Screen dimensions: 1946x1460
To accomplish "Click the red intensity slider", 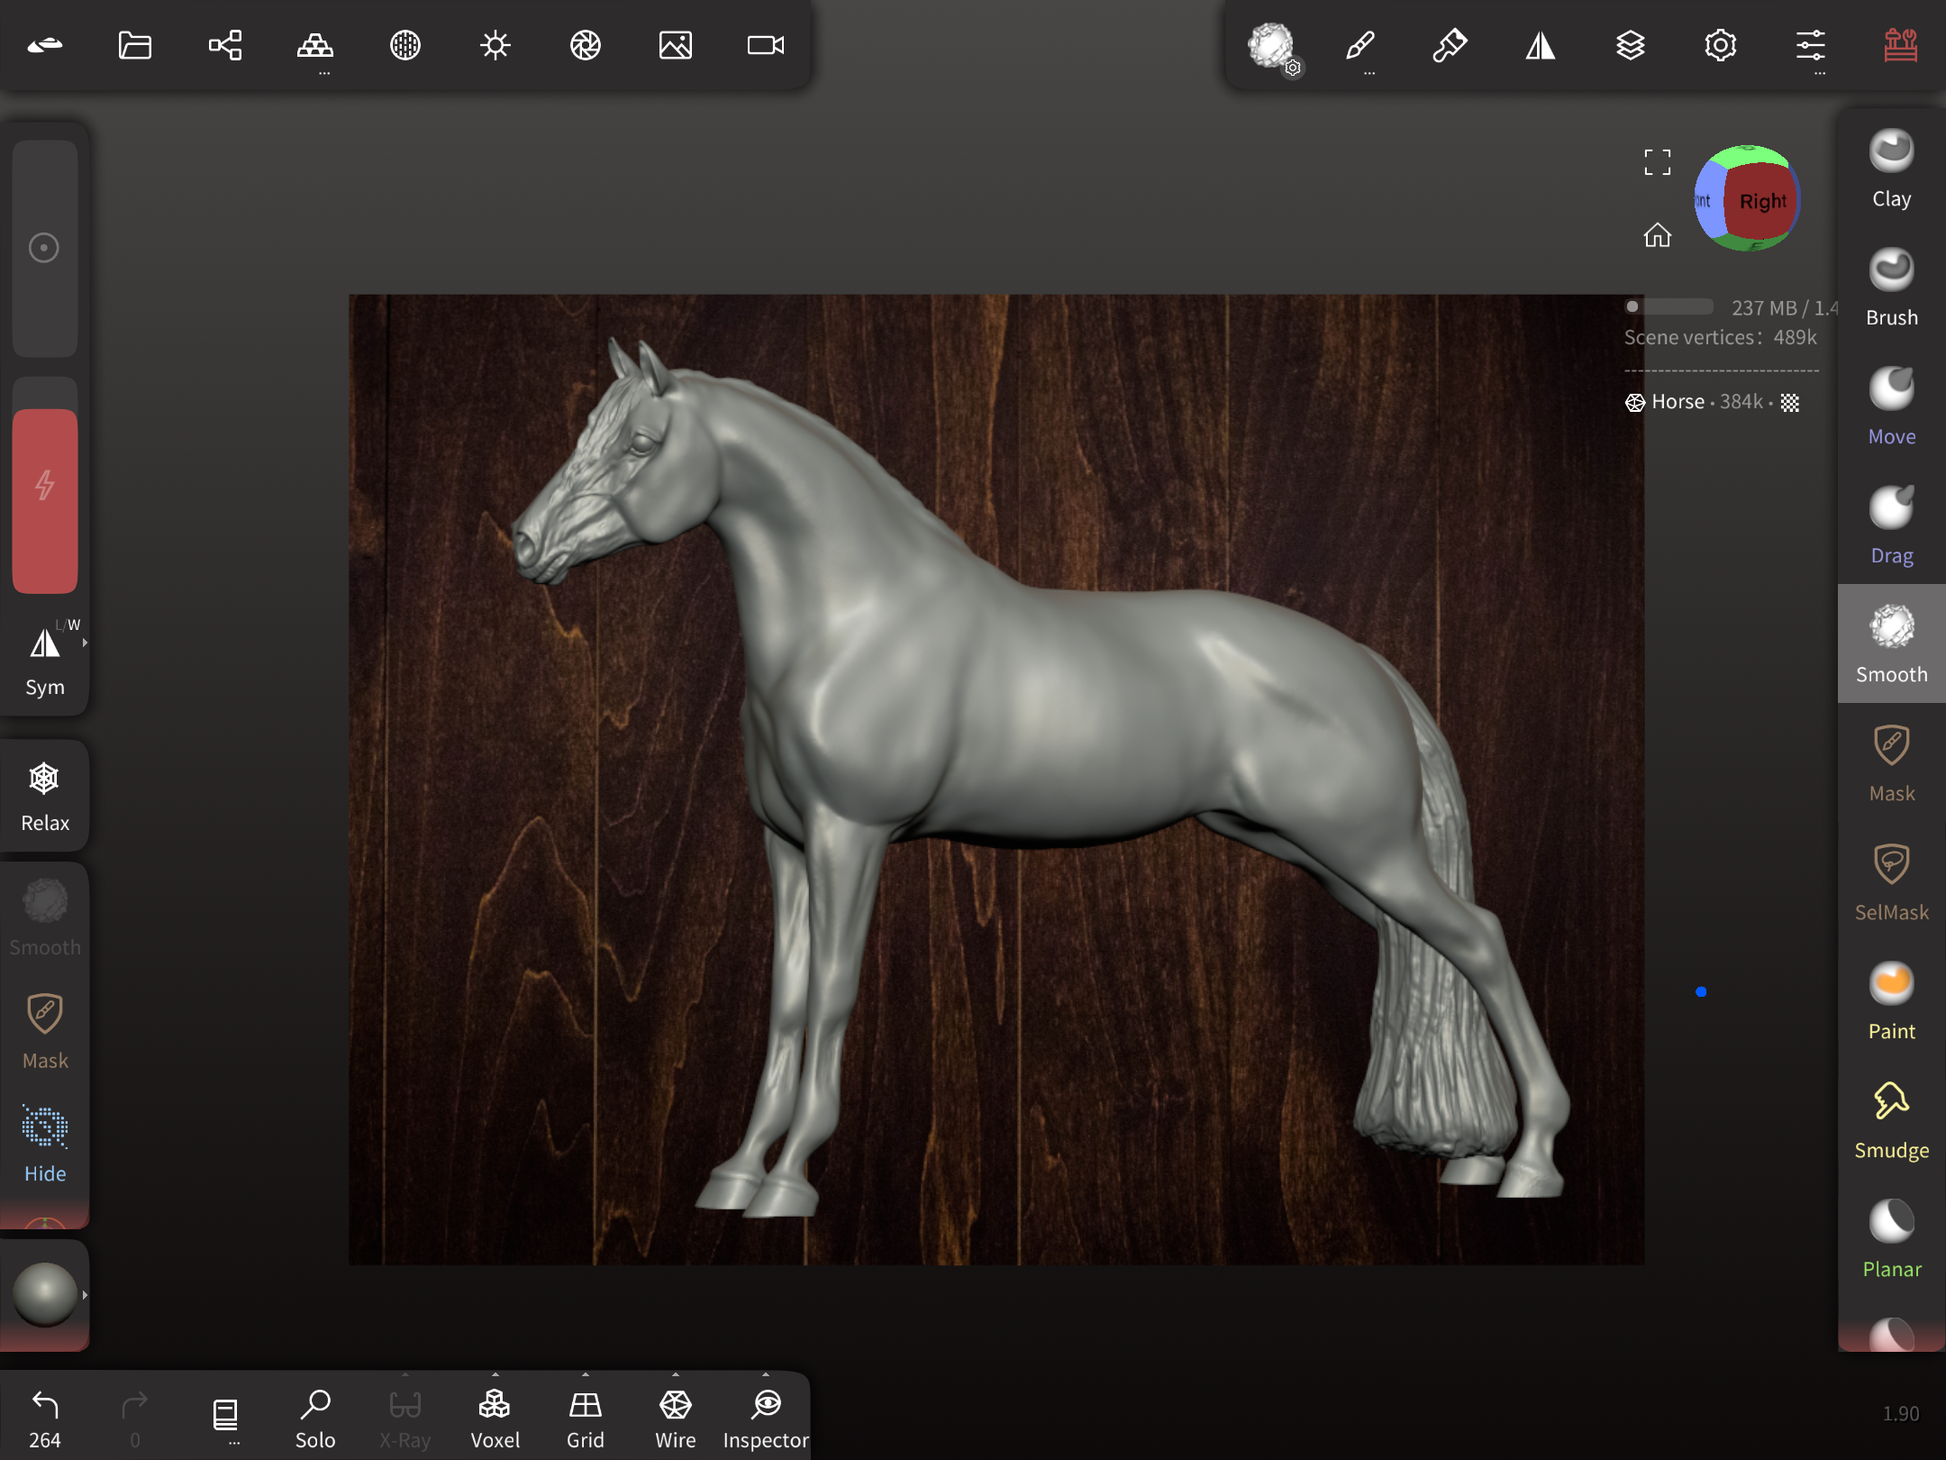I will click(x=44, y=500).
